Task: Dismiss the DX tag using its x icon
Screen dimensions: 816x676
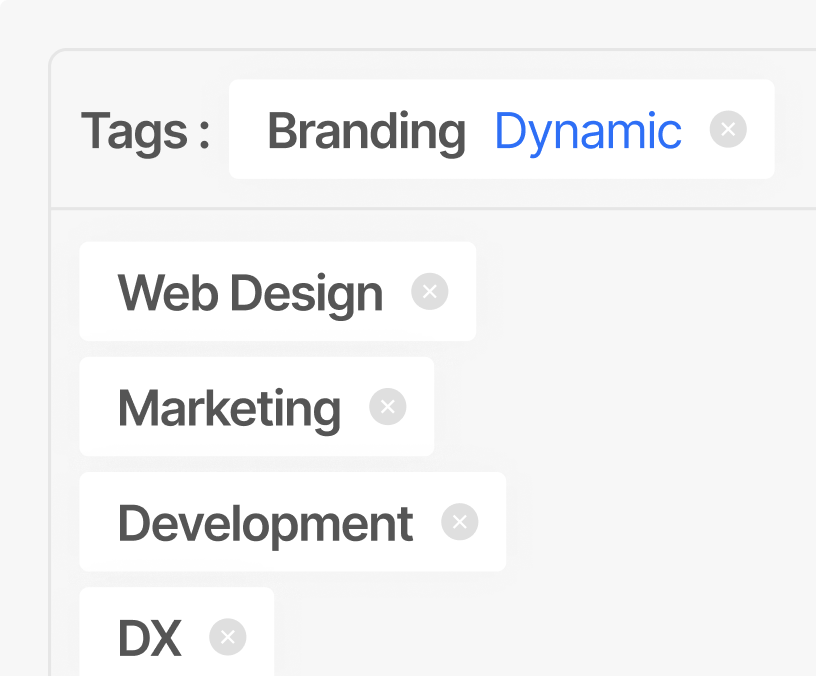Action: pos(228,637)
